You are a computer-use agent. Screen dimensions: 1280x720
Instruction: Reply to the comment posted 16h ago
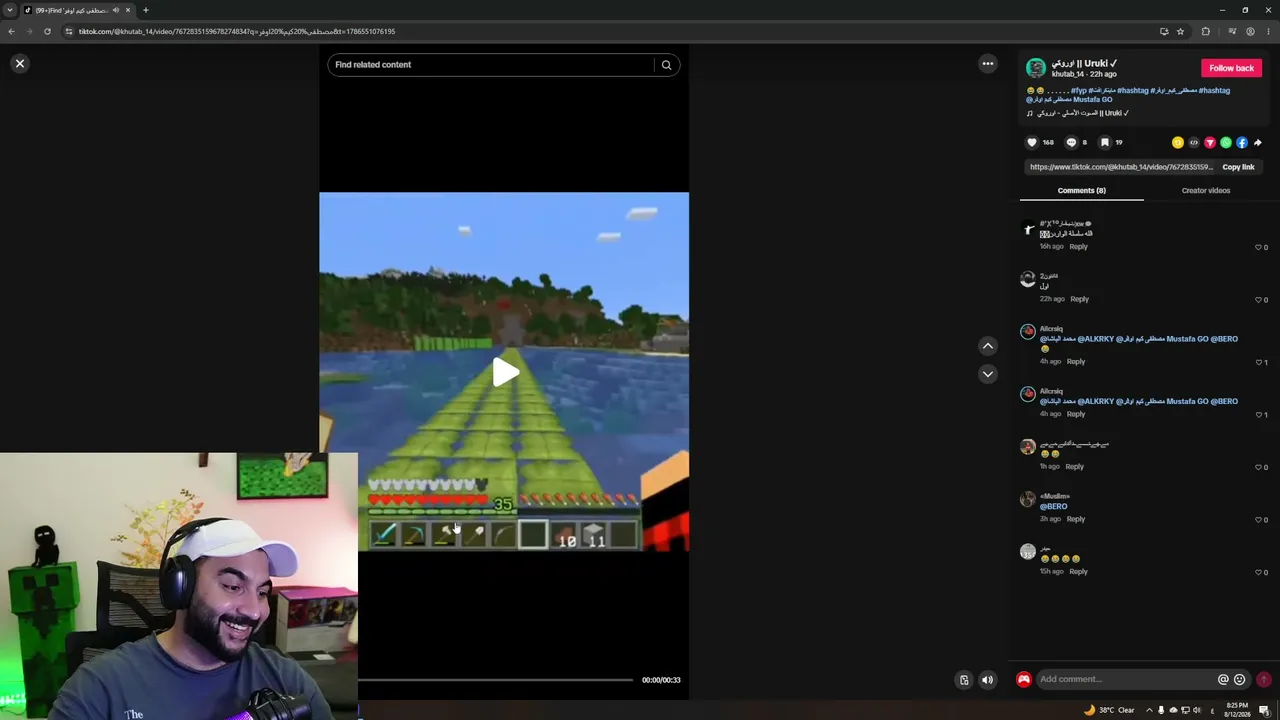click(x=1078, y=247)
